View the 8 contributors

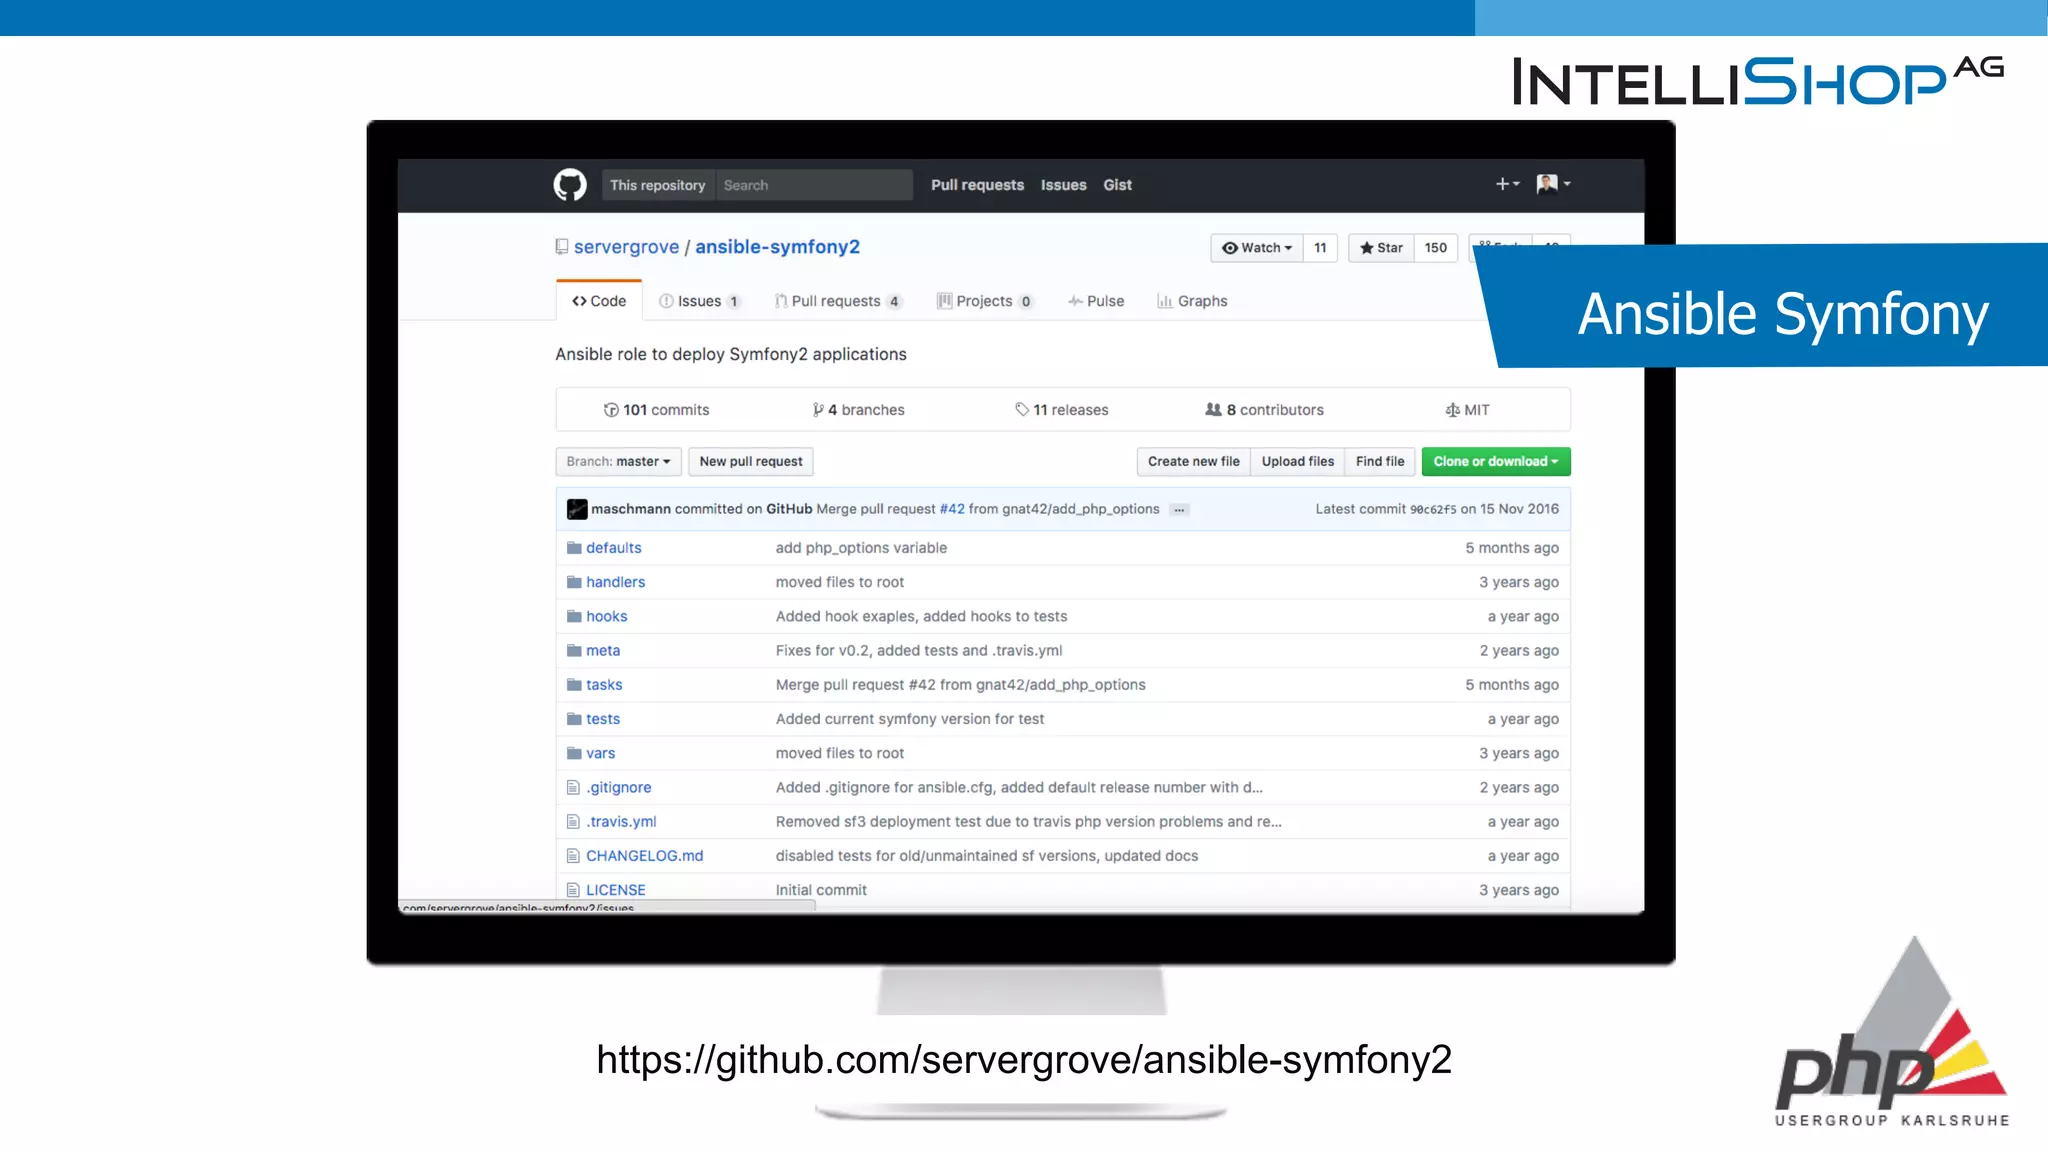click(1264, 410)
